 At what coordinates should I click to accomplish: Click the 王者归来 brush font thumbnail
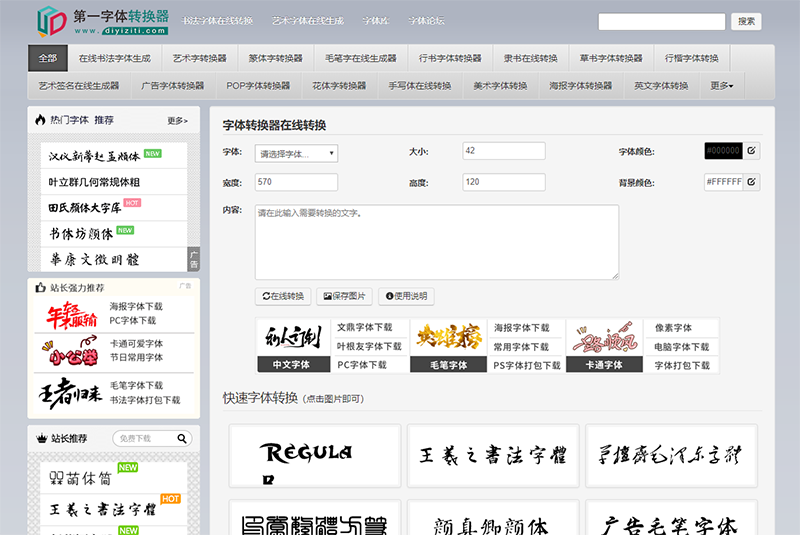[71, 392]
